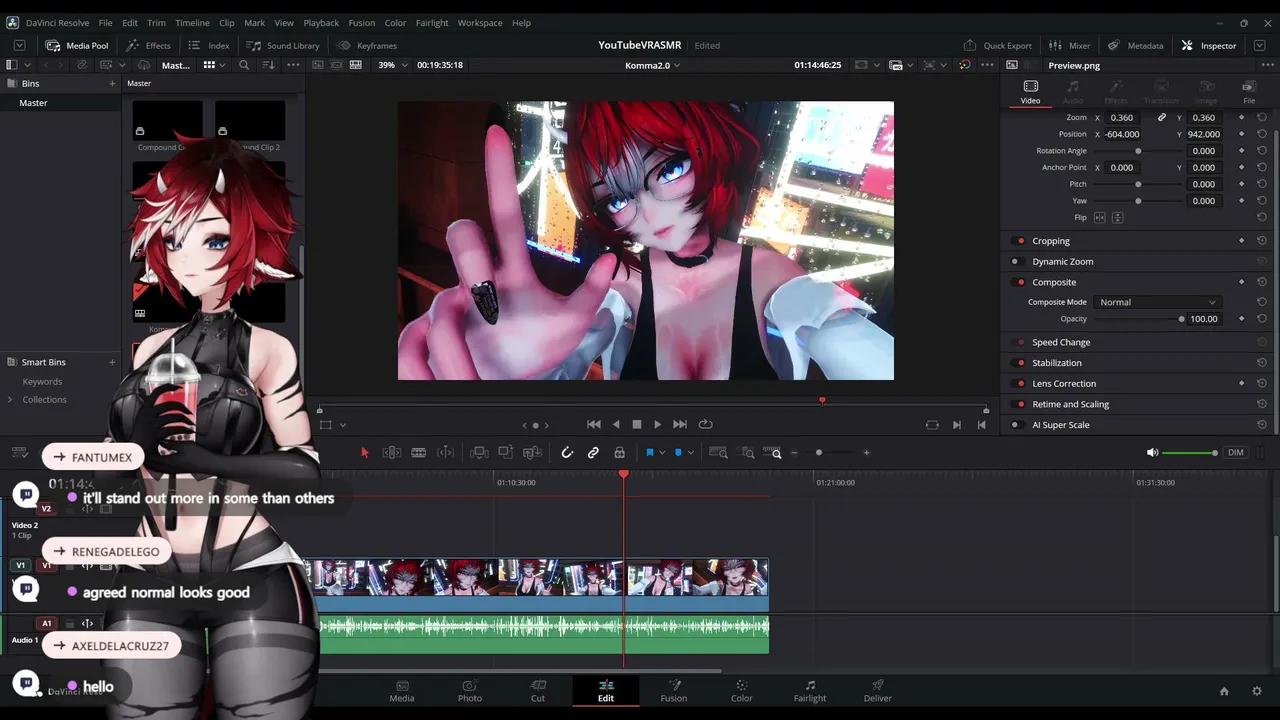Select the arrow Selection Mode tool
This screenshot has width=1280, height=720.
tap(364, 453)
